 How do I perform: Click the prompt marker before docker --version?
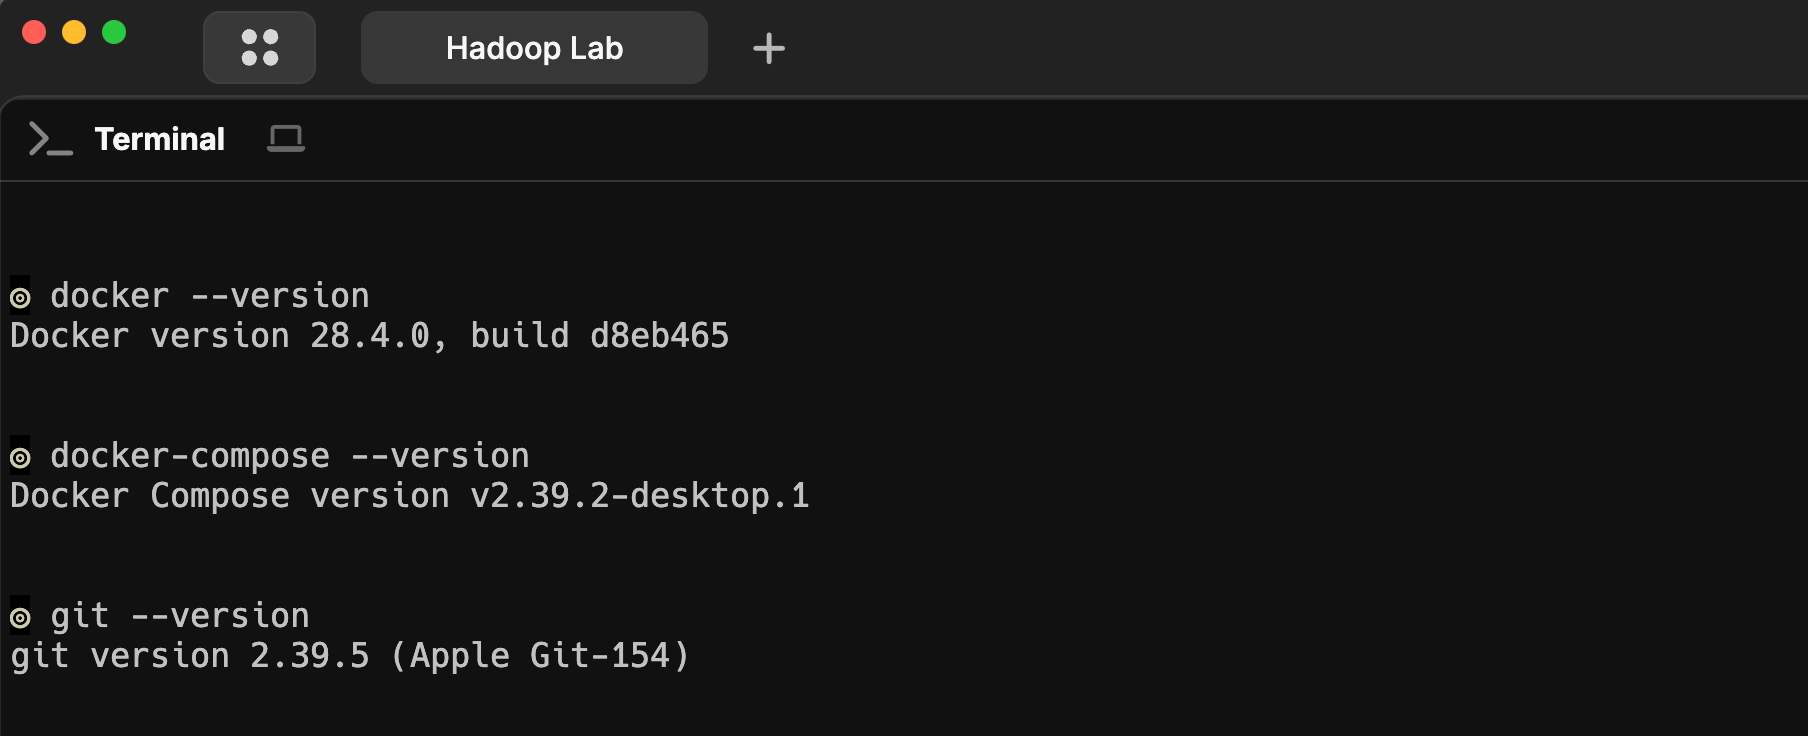(20, 297)
